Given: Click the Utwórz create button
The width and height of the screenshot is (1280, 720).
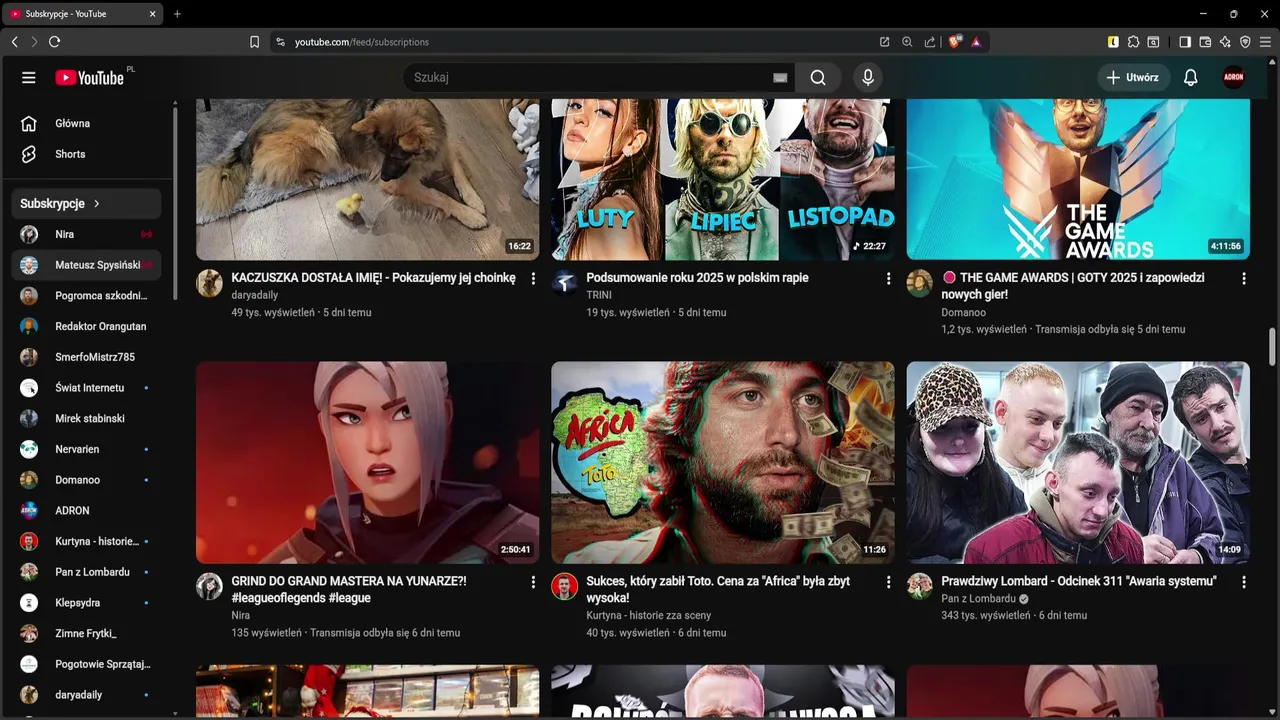Looking at the screenshot, I should [1133, 78].
